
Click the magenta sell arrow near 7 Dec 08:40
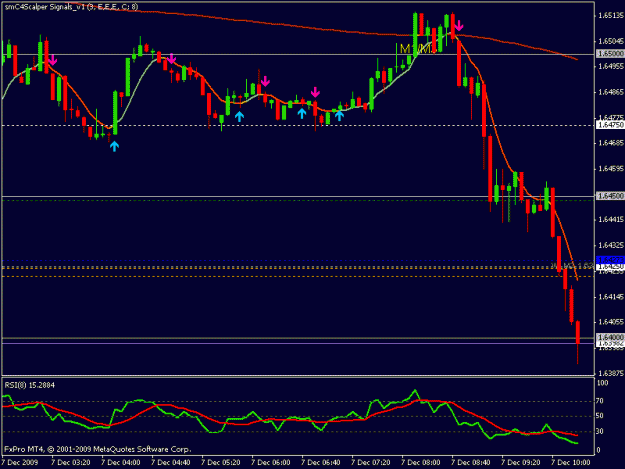point(459,26)
